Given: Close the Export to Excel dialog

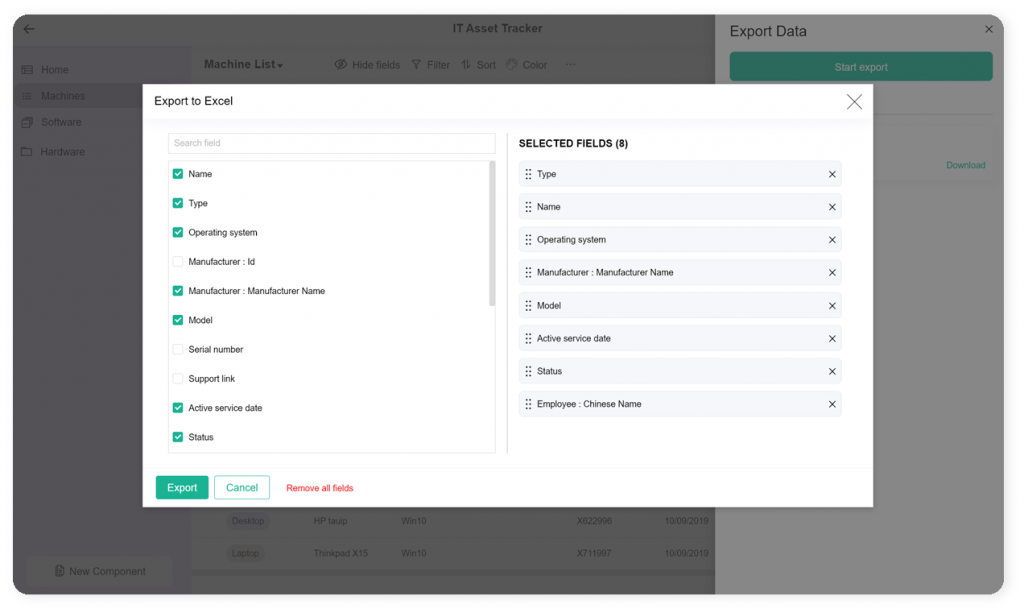Looking at the screenshot, I should [x=854, y=101].
